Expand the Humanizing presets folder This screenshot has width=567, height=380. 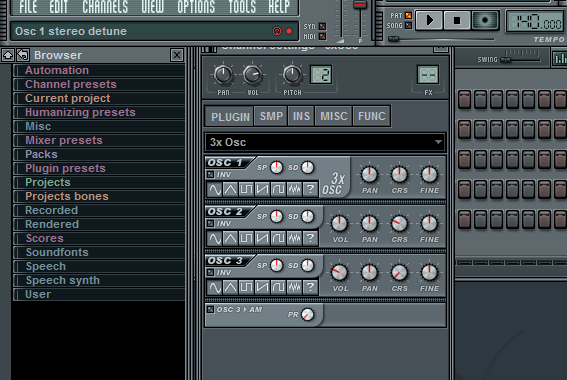pos(99,112)
